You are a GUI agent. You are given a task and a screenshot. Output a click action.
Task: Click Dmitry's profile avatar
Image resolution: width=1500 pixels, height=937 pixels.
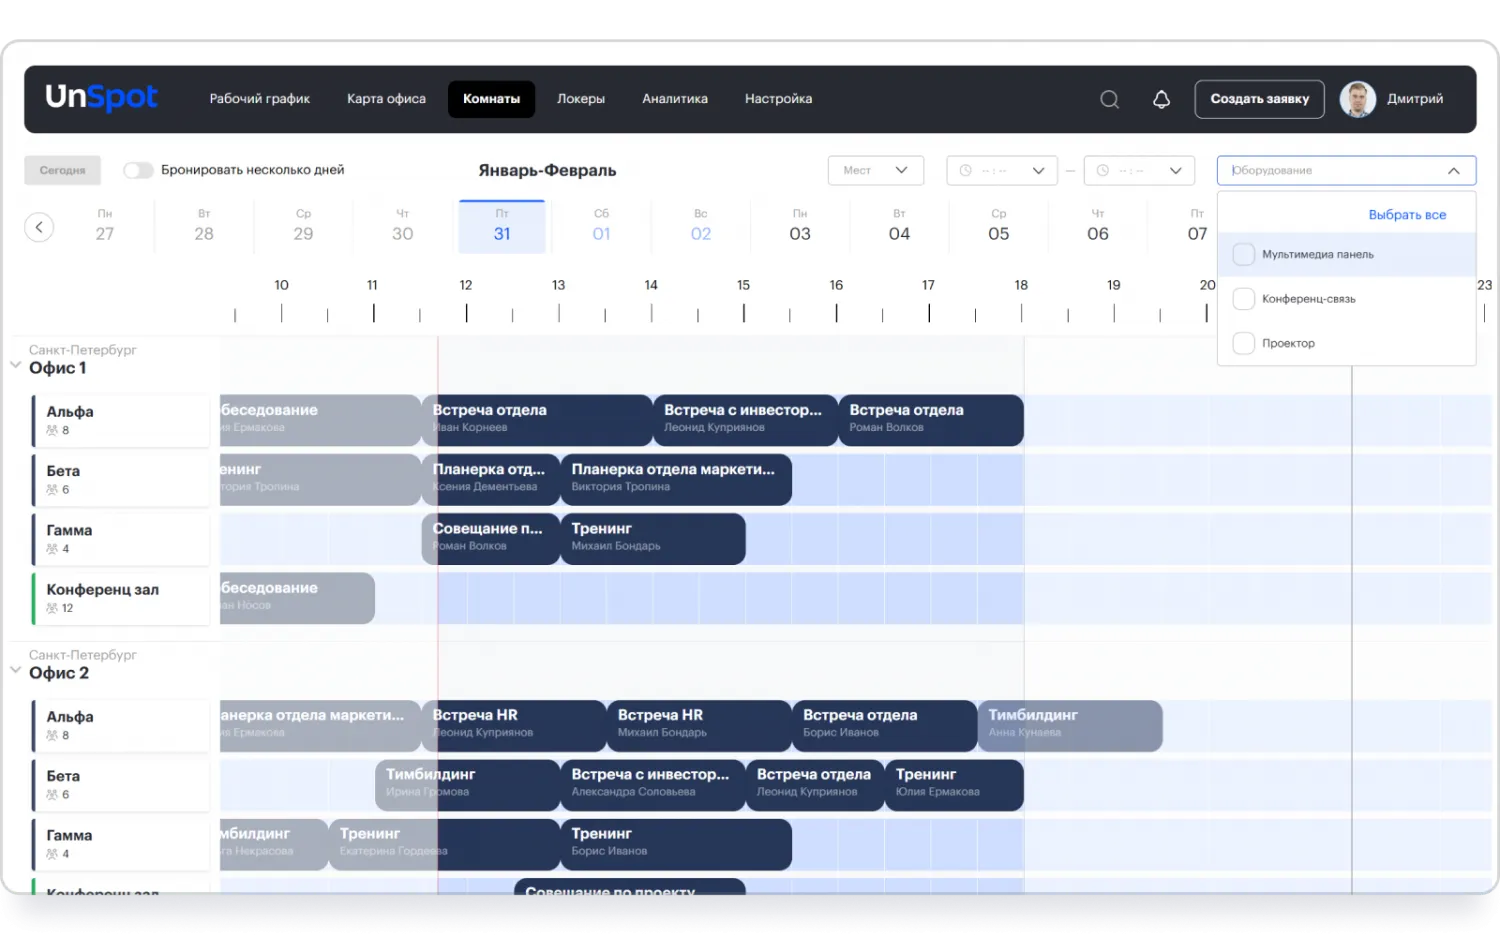point(1357,99)
